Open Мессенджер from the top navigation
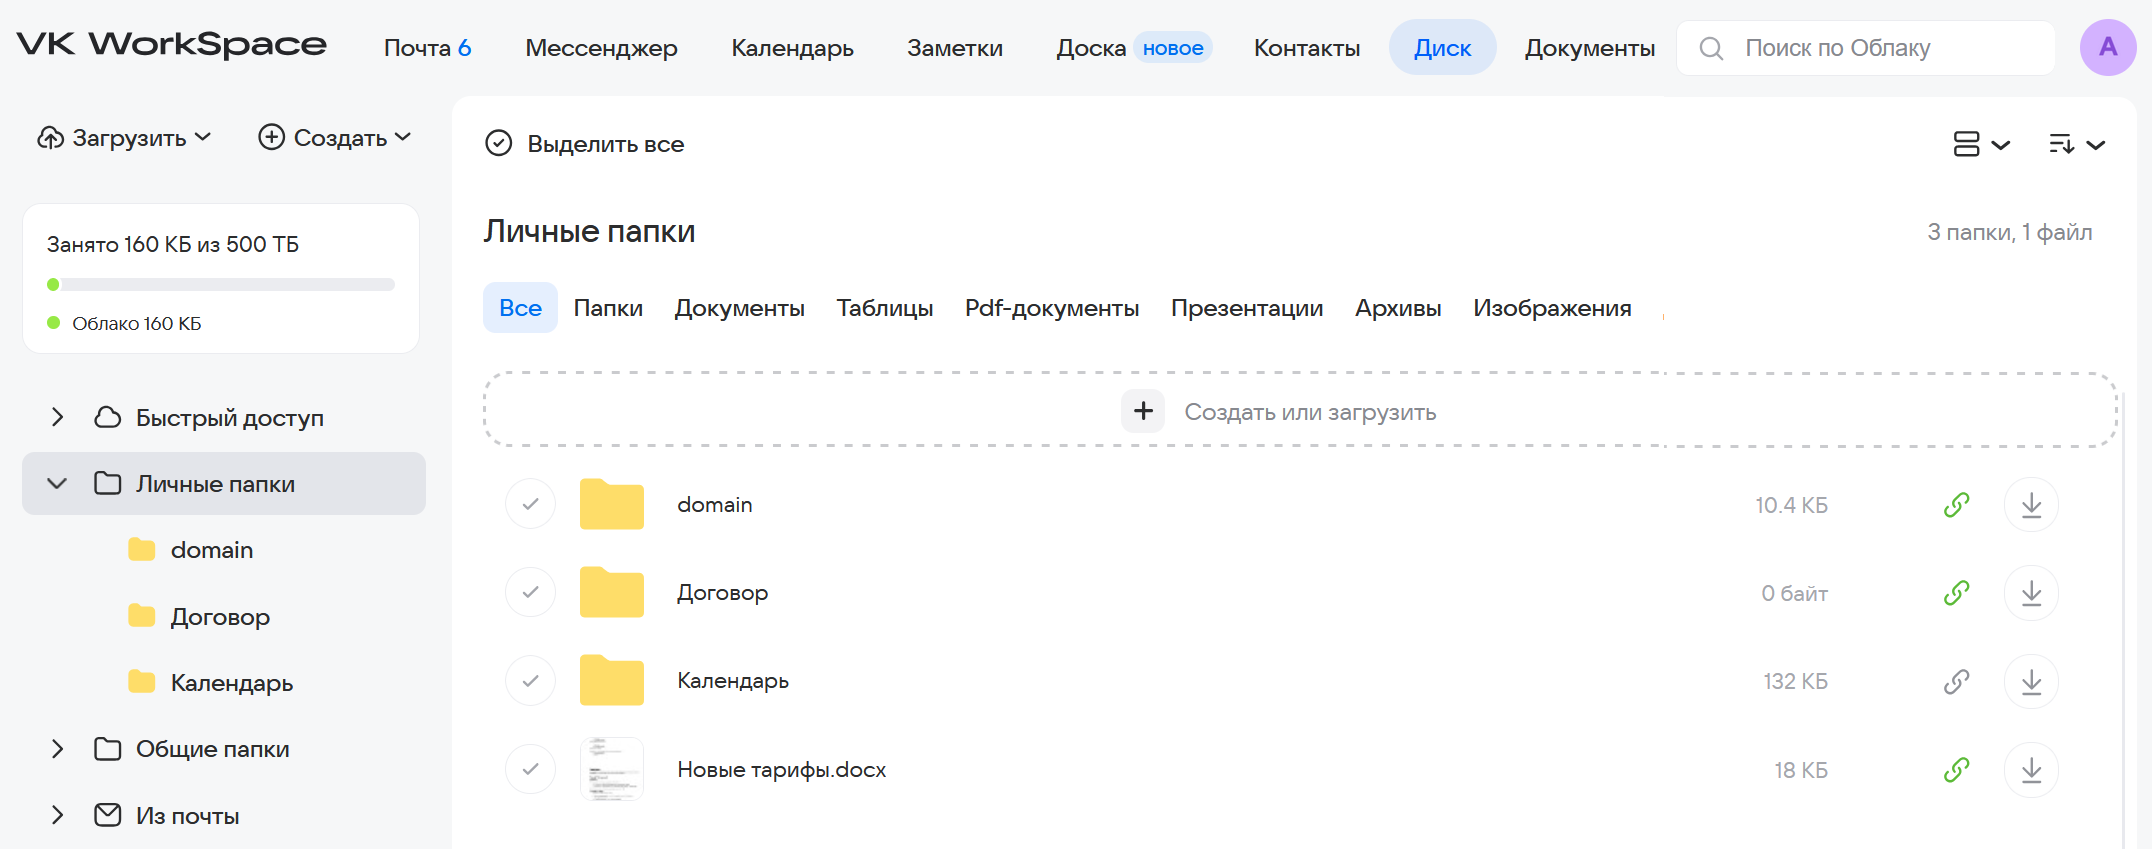Screen dimensions: 2152x849 [x=601, y=48]
